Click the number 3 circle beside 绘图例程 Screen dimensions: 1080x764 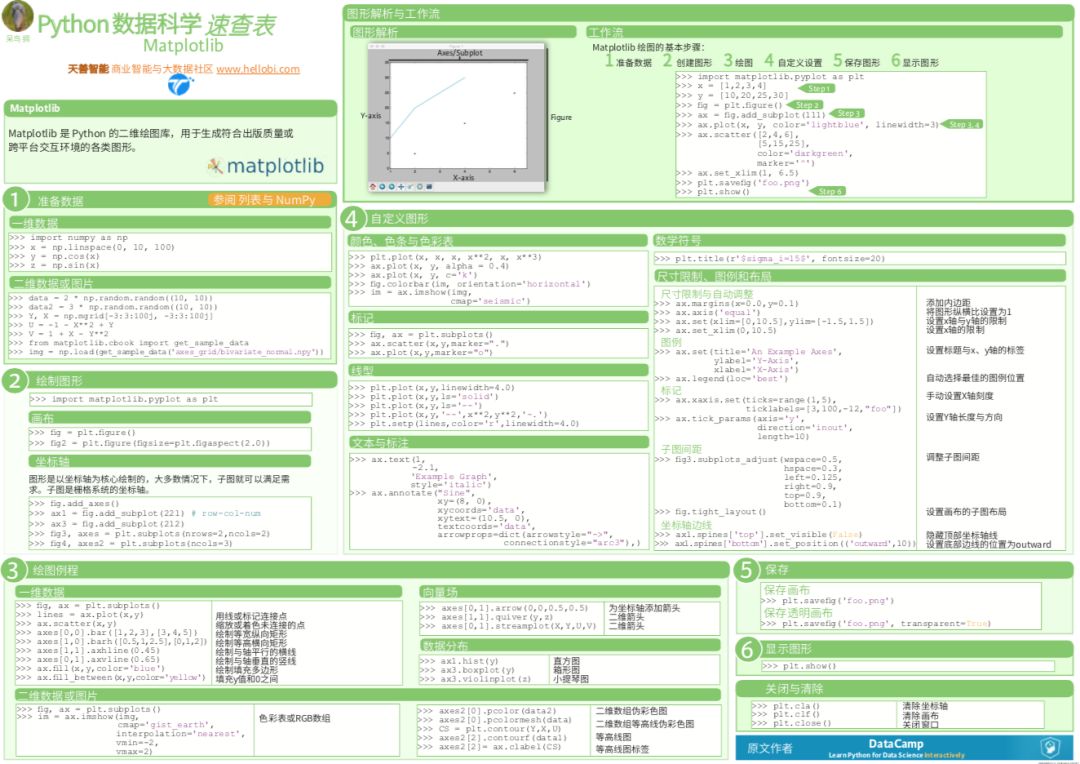pos(13,570)
